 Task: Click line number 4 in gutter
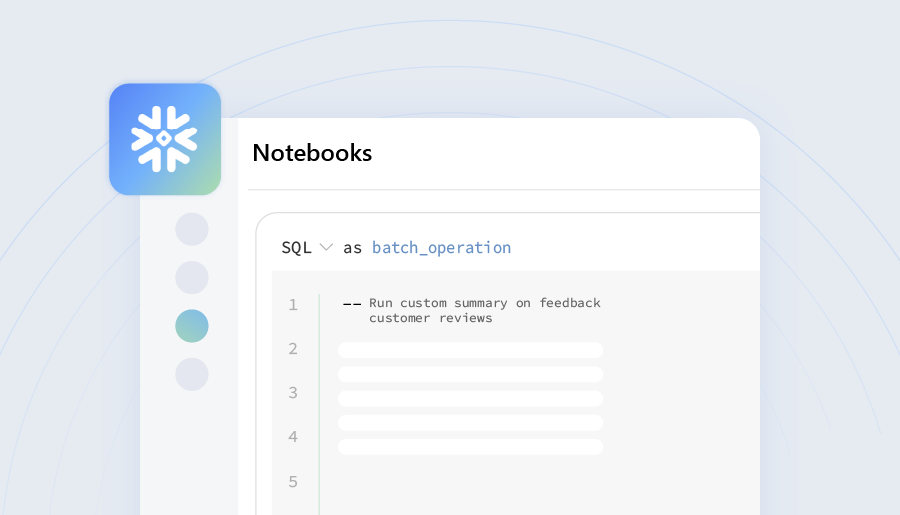pyautogui.click(x=293, y=437)
